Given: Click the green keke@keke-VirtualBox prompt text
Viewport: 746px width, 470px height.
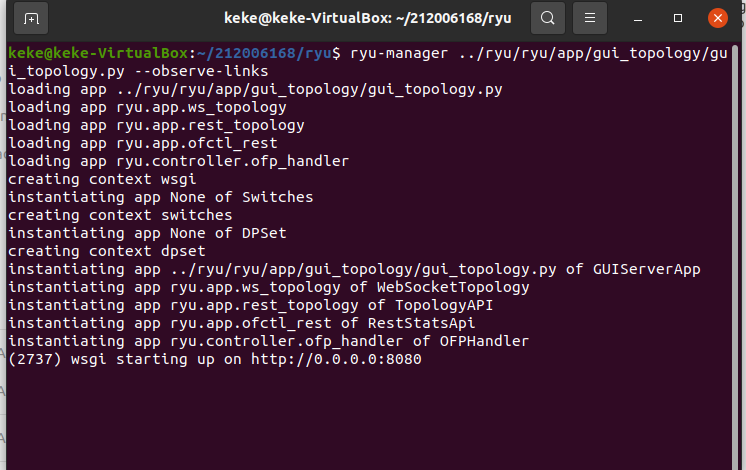Looking at the screenshot, I should pyautogui.click(x=98, y=53).
